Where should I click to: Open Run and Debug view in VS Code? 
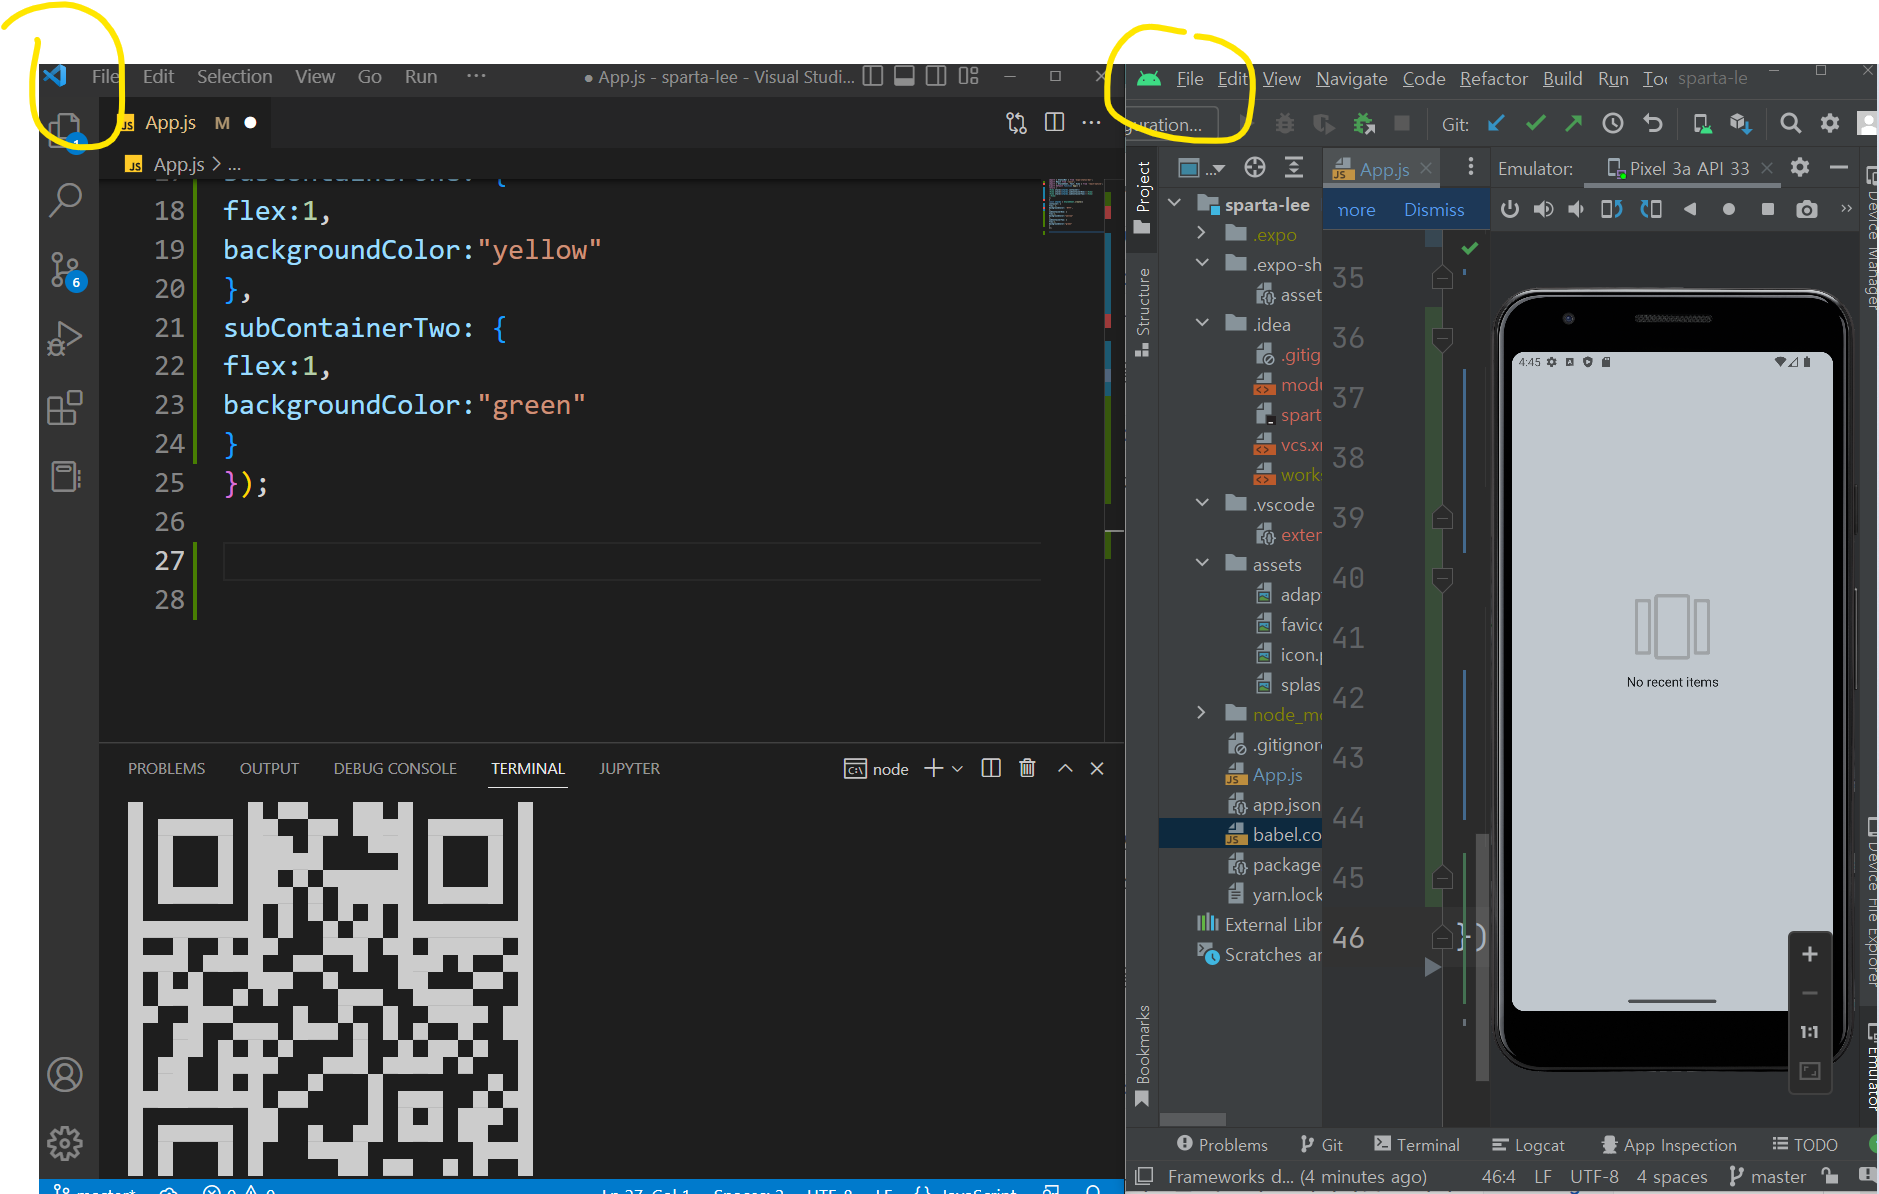66,339
